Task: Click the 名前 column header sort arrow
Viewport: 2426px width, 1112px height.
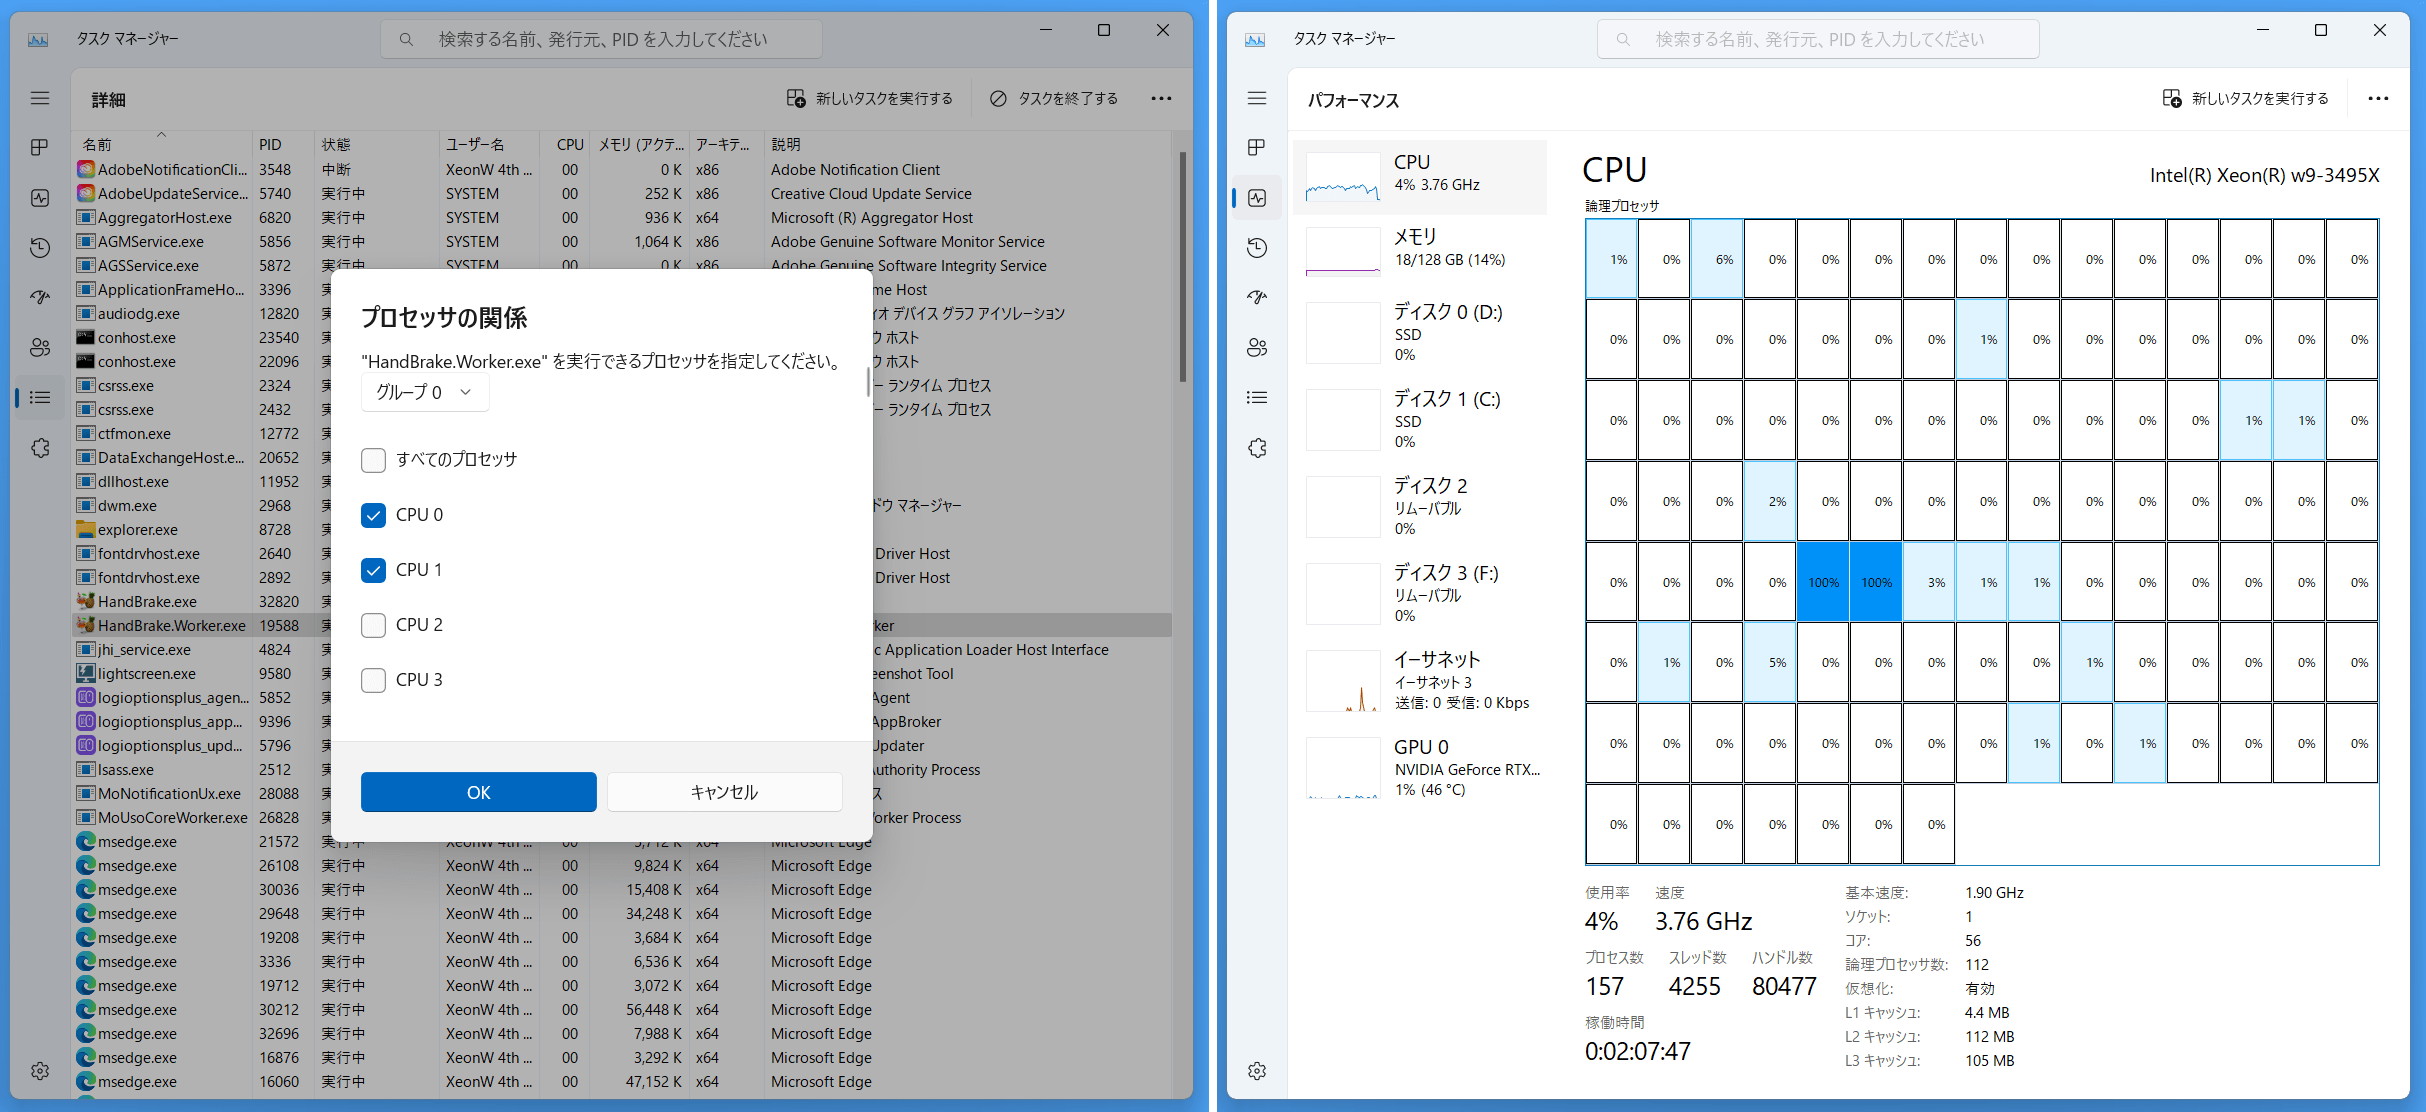Action: click(161, 134)
